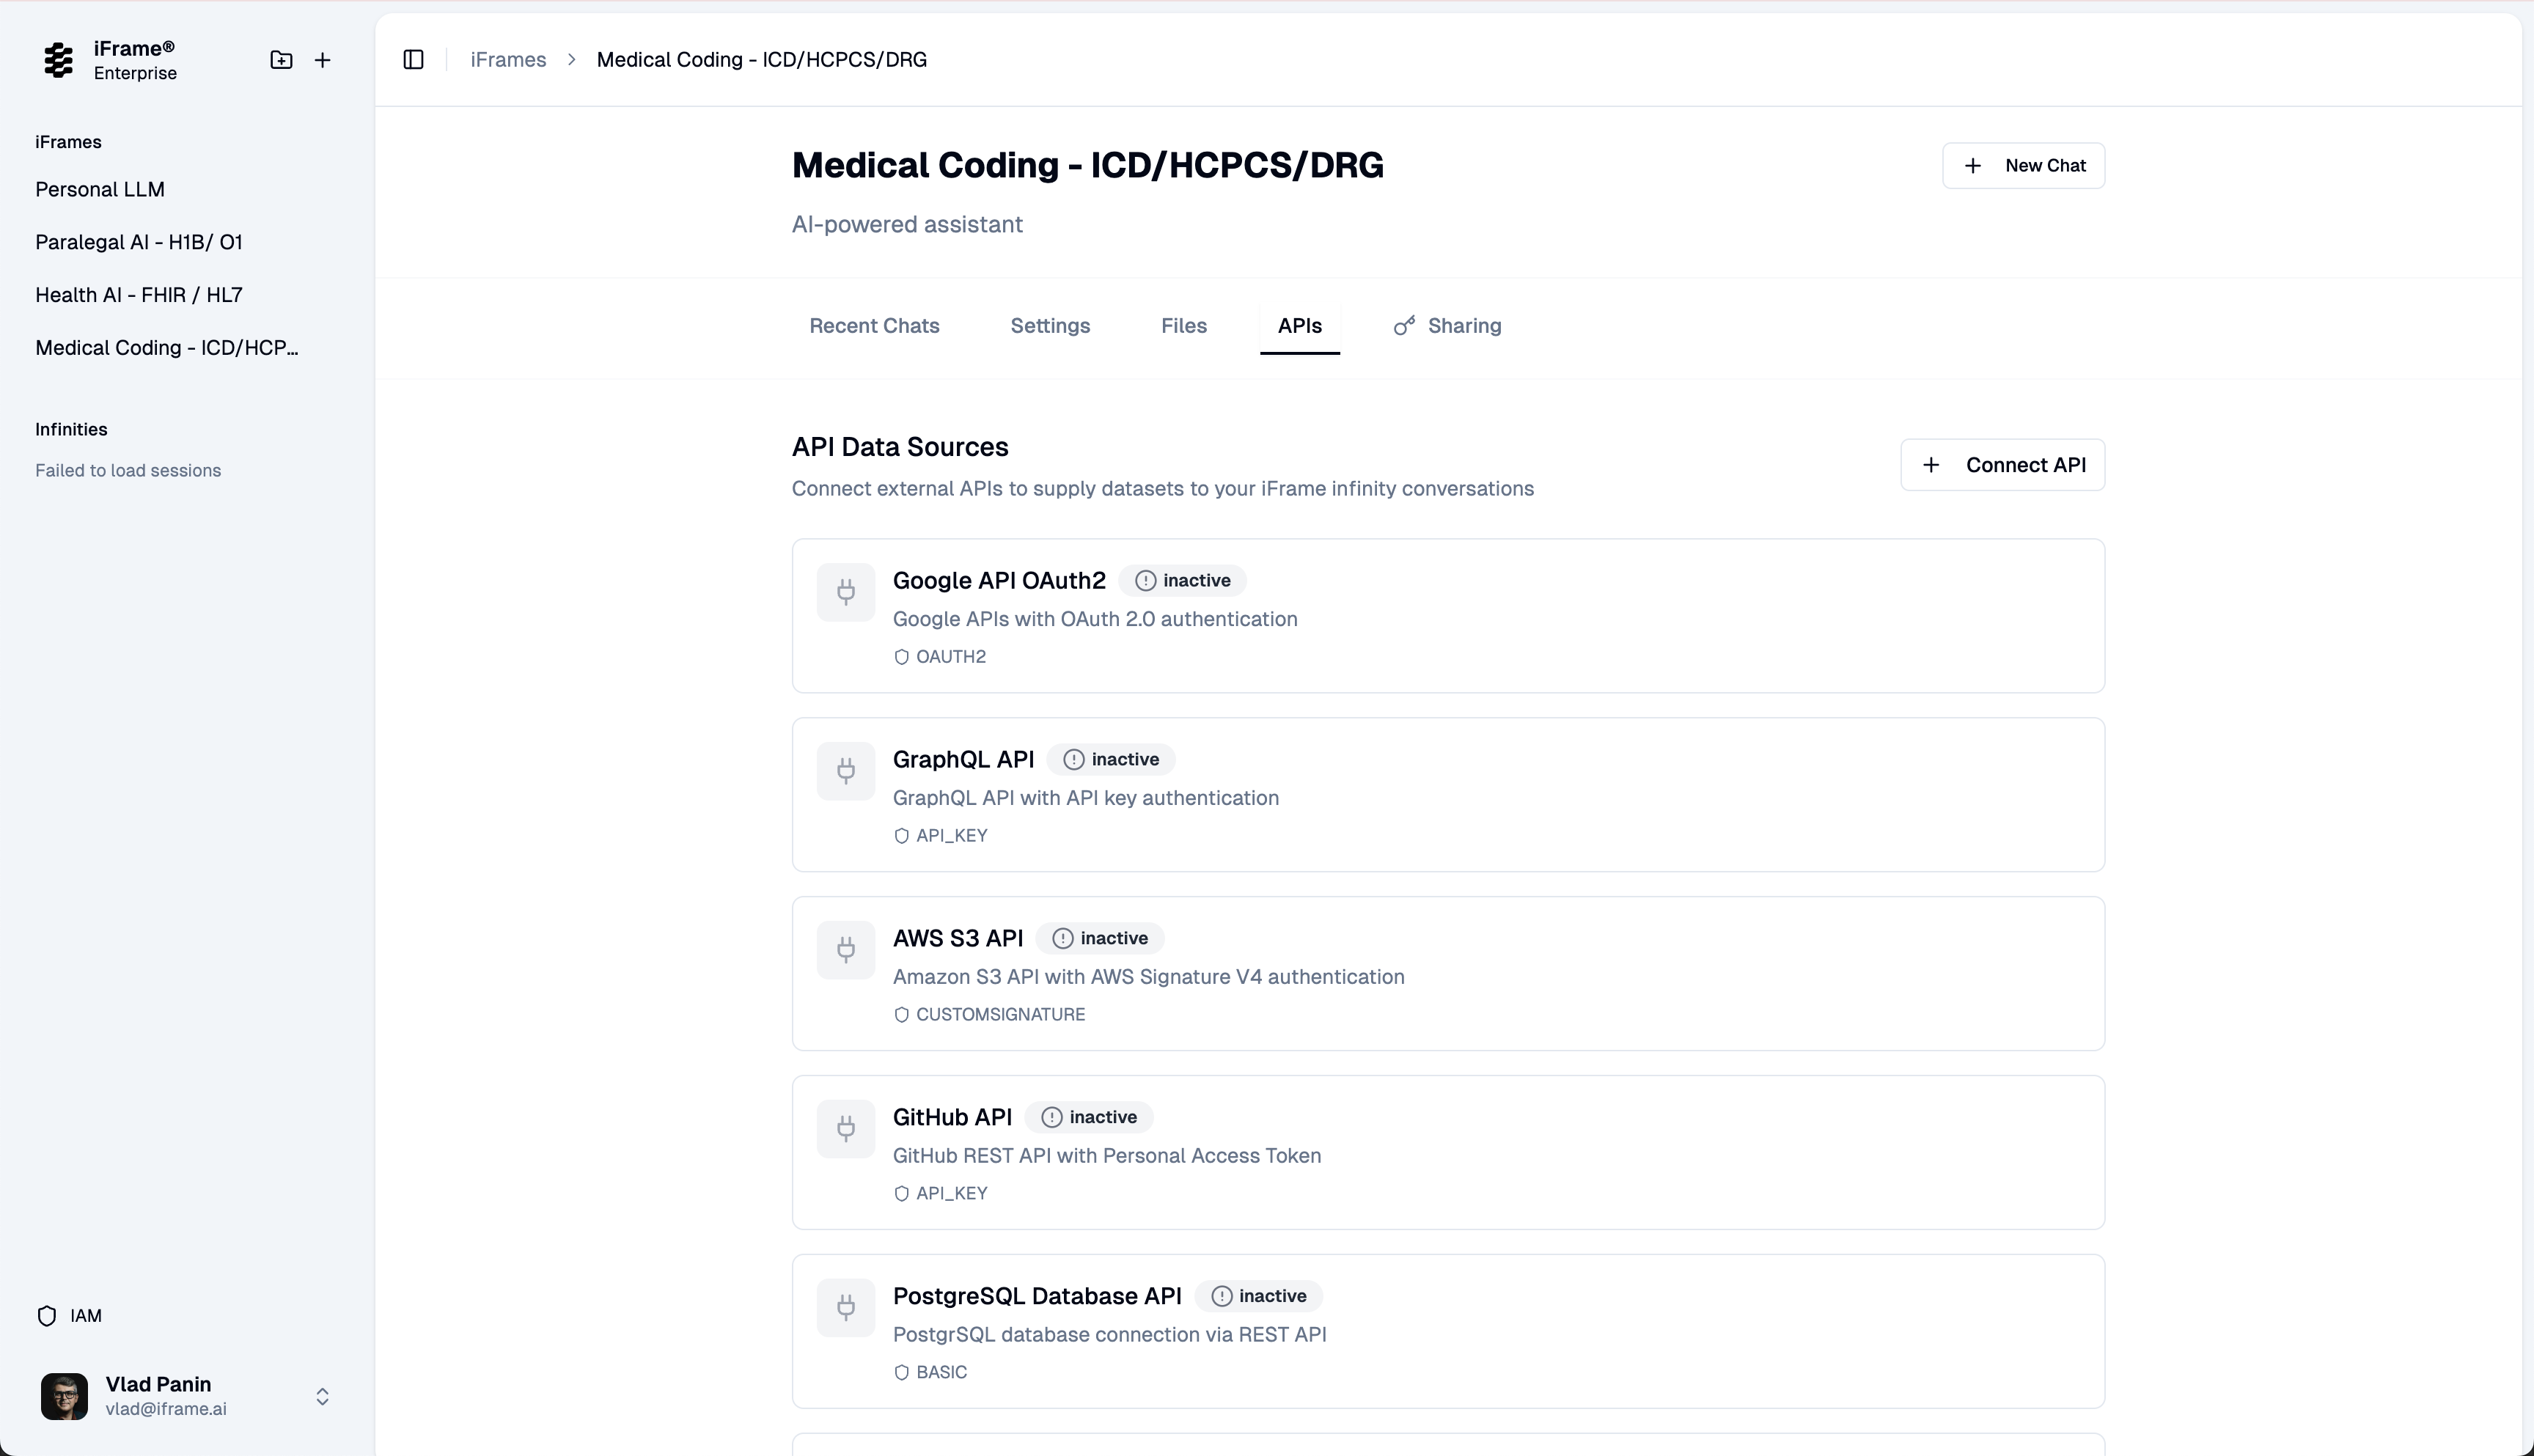This screenshot has width=2534, height=1456.
Task: Click the GraphQL API card title
Action: (x=963, y=760)
